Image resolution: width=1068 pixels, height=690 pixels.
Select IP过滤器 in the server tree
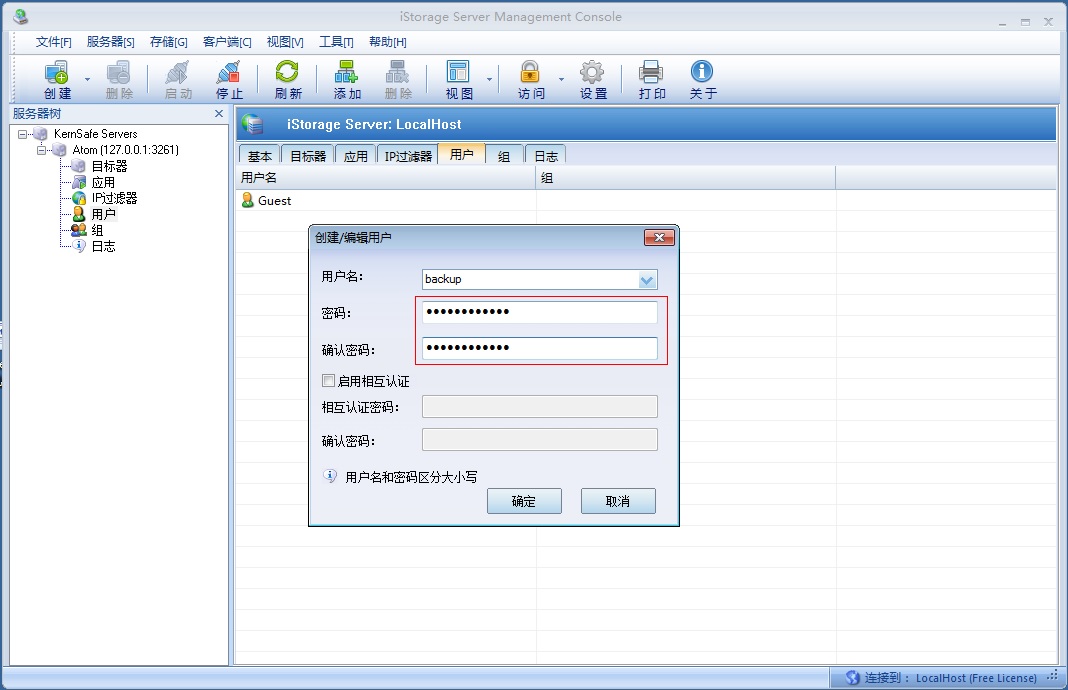[114, 198]
